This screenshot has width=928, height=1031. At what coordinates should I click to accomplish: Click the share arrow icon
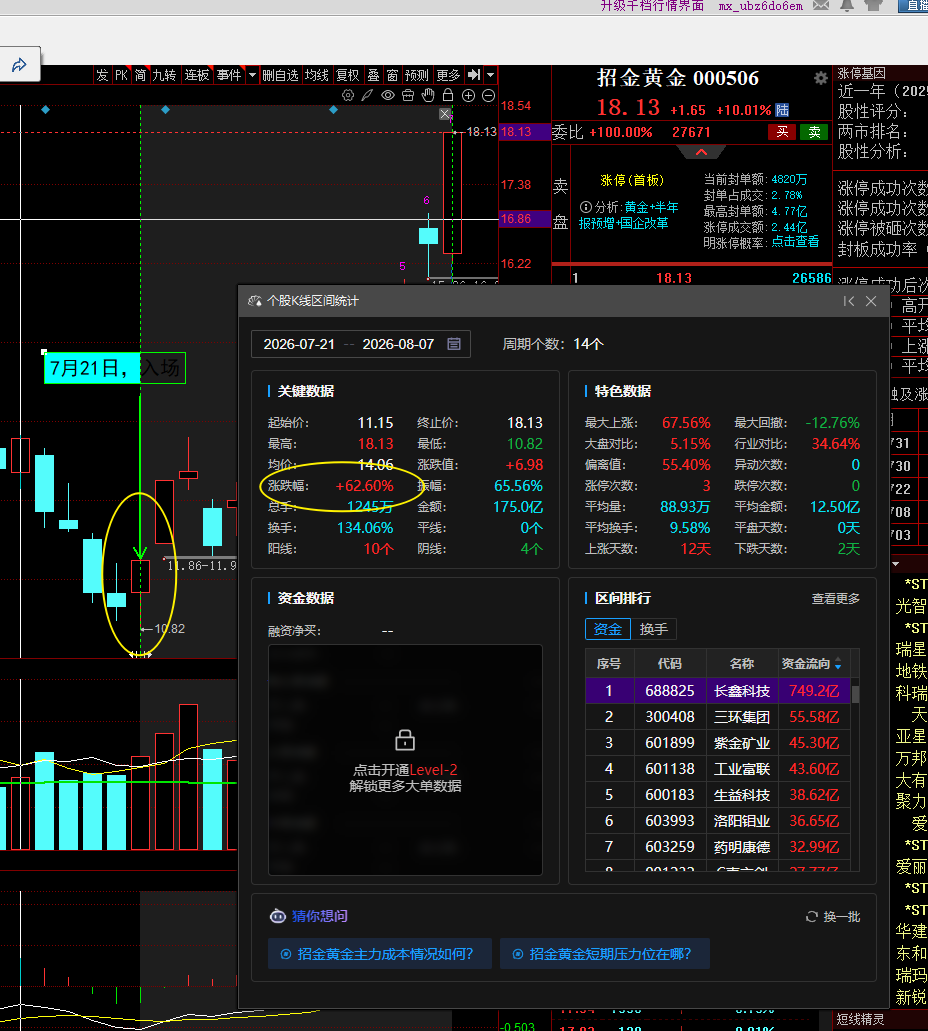[19, 64]
